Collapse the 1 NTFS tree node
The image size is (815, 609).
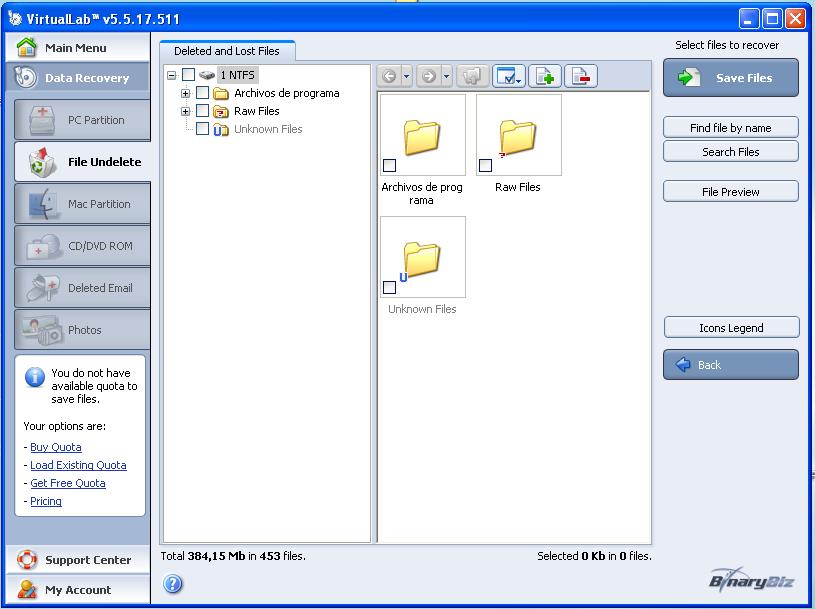172,75
